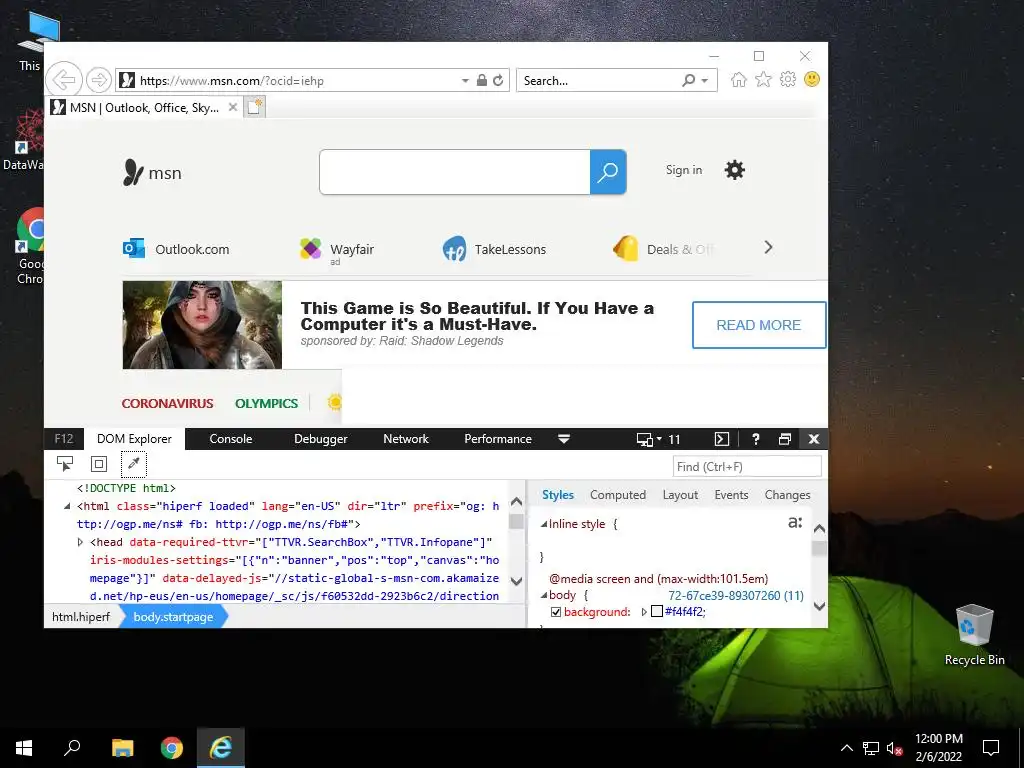This screenshot has height=768, width=1024.
Task: Open the search provider dropdown arrow
Action: point(705,80)
